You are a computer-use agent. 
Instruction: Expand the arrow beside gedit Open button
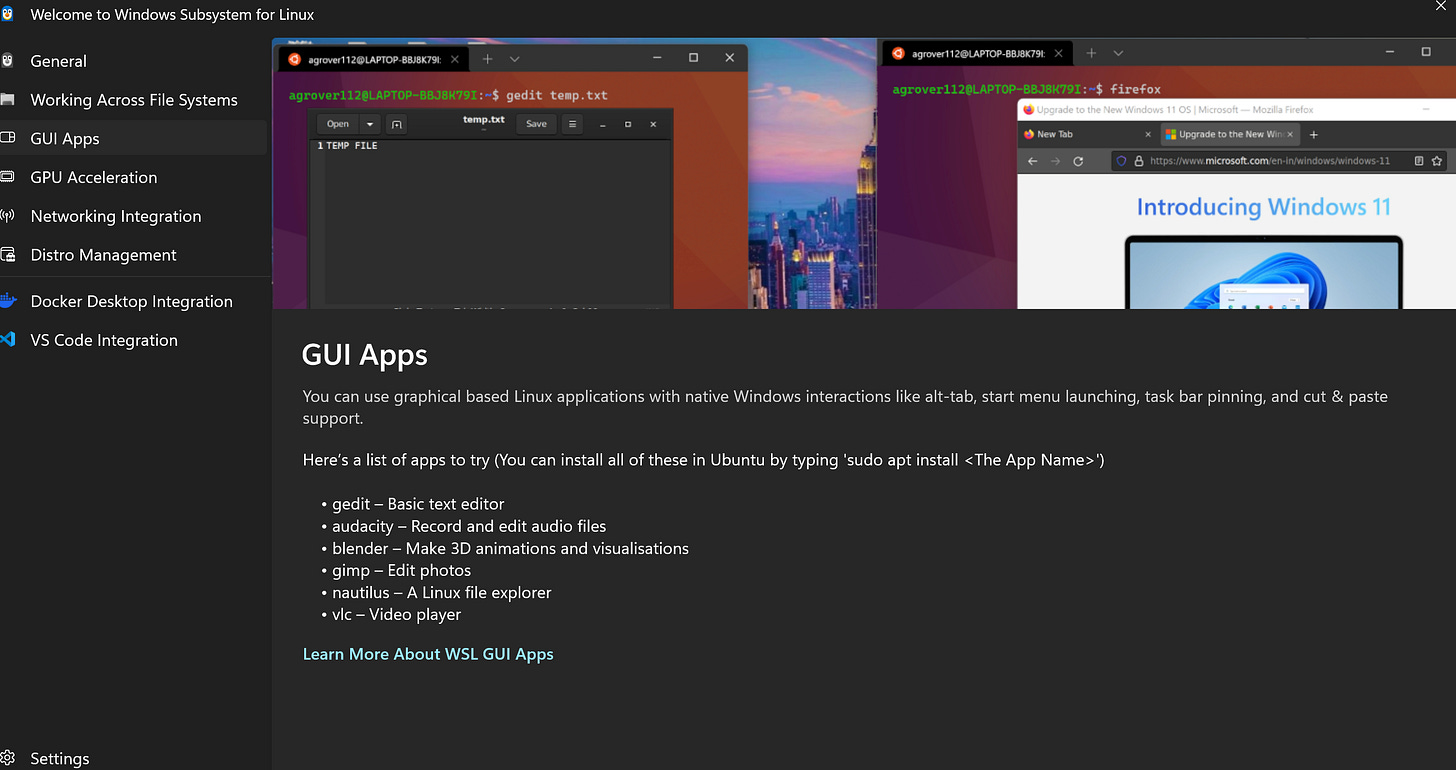(x=370, y=124)
